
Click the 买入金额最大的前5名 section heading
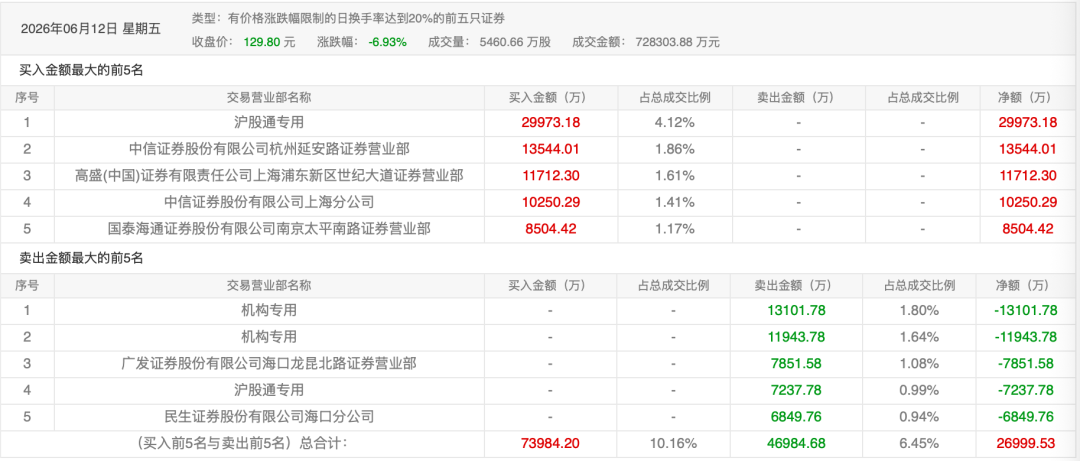tap(80, 70)
